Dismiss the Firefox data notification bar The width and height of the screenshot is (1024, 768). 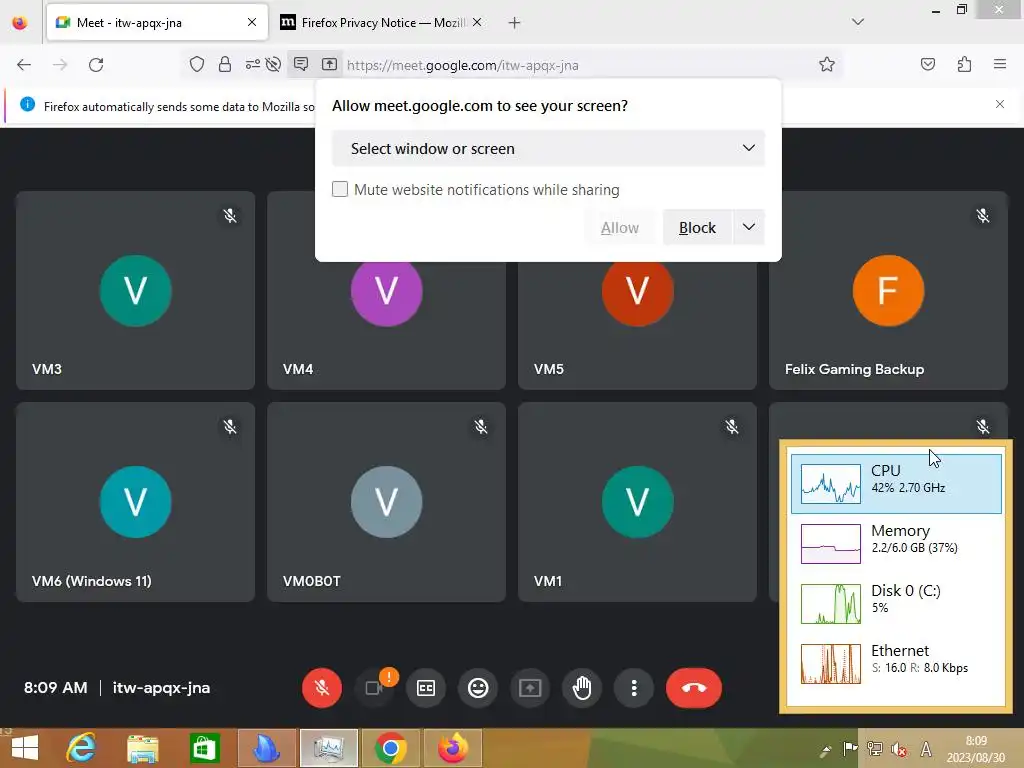(x=1000, y=104)
